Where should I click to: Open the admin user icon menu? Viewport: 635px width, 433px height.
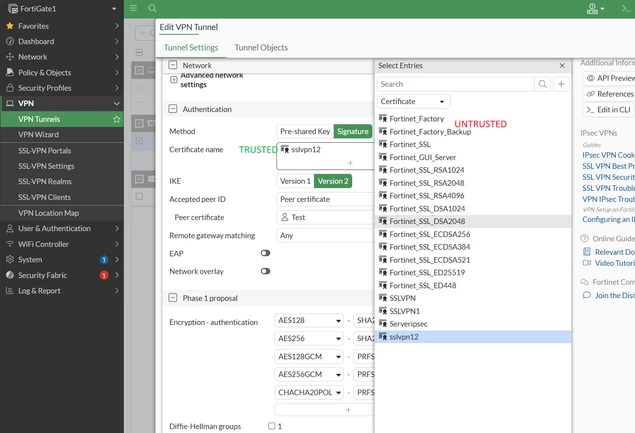point(595,9)
